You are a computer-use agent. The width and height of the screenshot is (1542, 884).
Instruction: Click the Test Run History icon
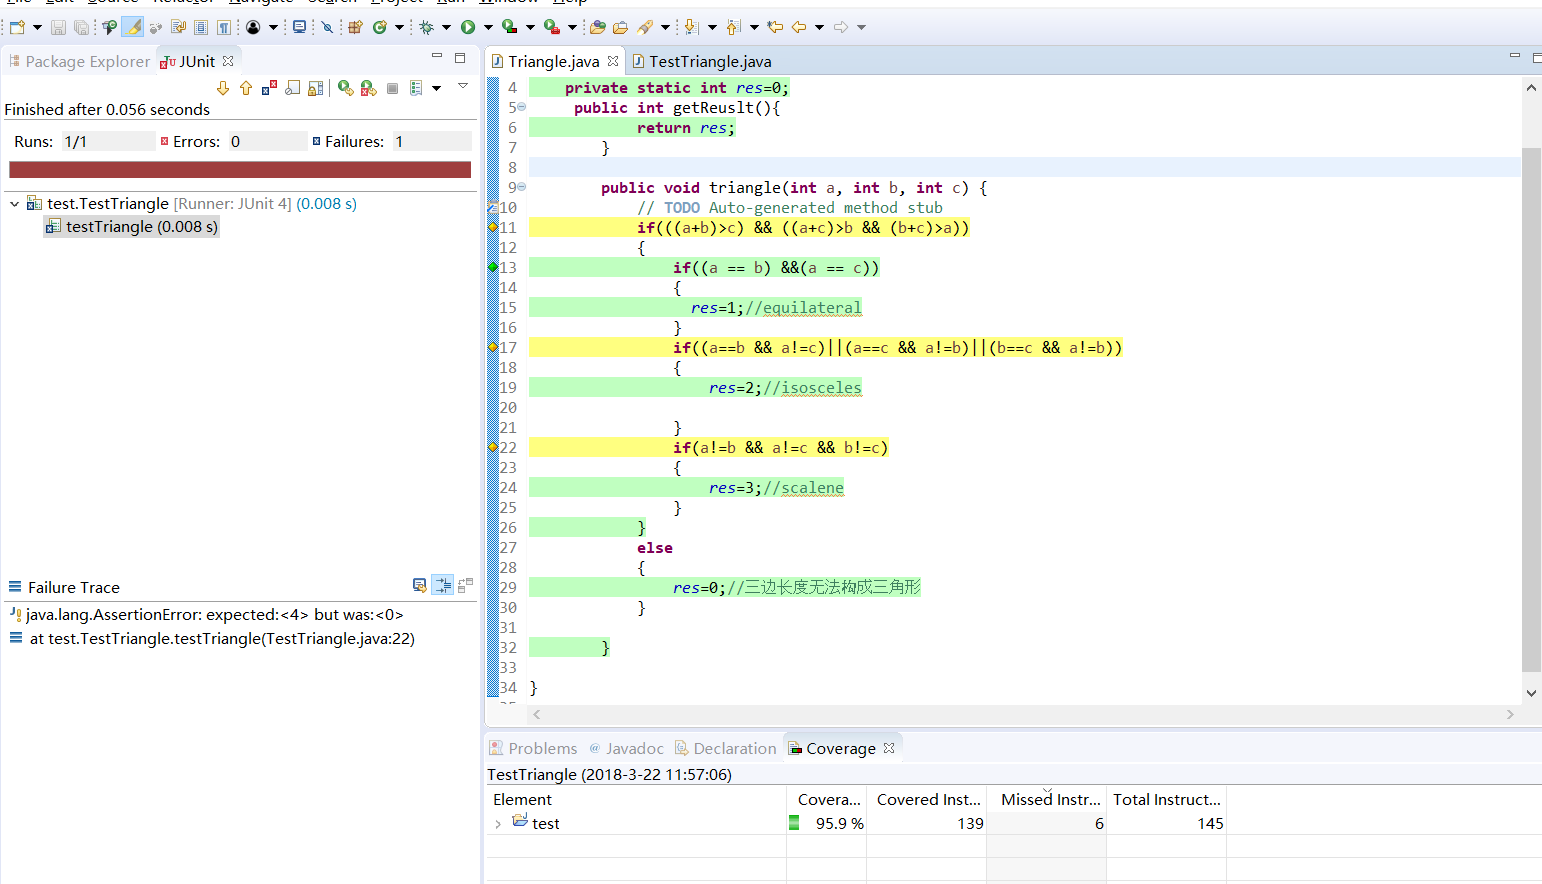pyautogui.click(x=417, y=88)
